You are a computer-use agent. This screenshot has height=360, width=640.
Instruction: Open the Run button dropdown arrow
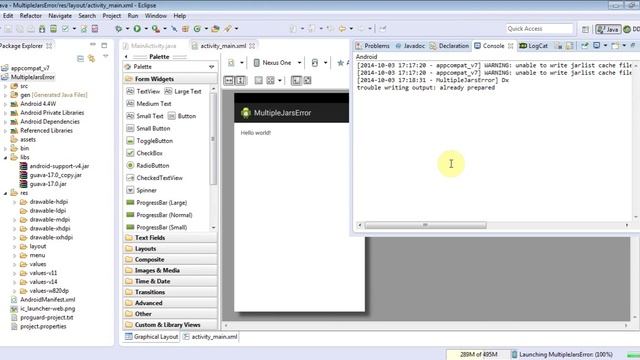click(146, 29)
